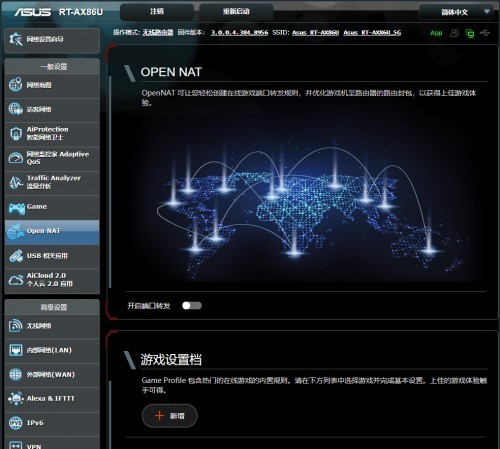Expand the language dropdown arrow
The height and width of the screenshot is (449, 500).
[x=487, y=12]
